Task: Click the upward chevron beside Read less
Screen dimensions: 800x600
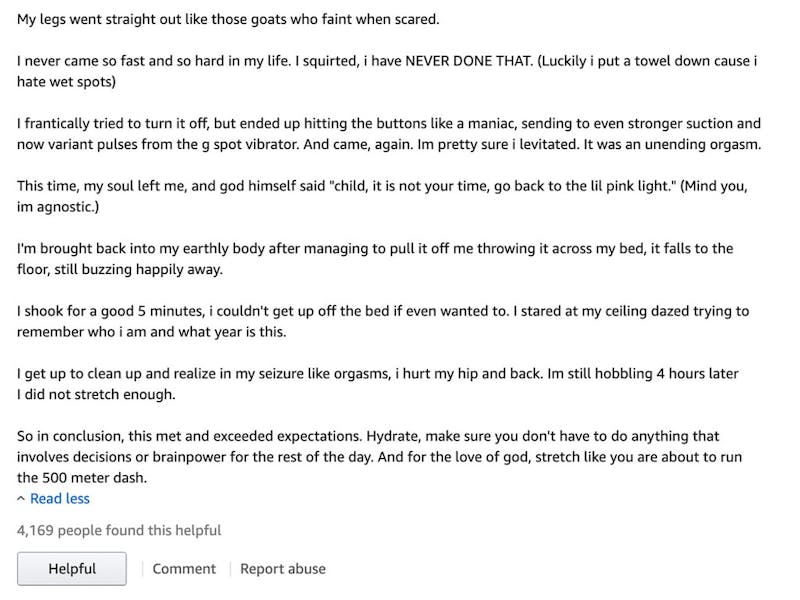Action: click(21, 498)
